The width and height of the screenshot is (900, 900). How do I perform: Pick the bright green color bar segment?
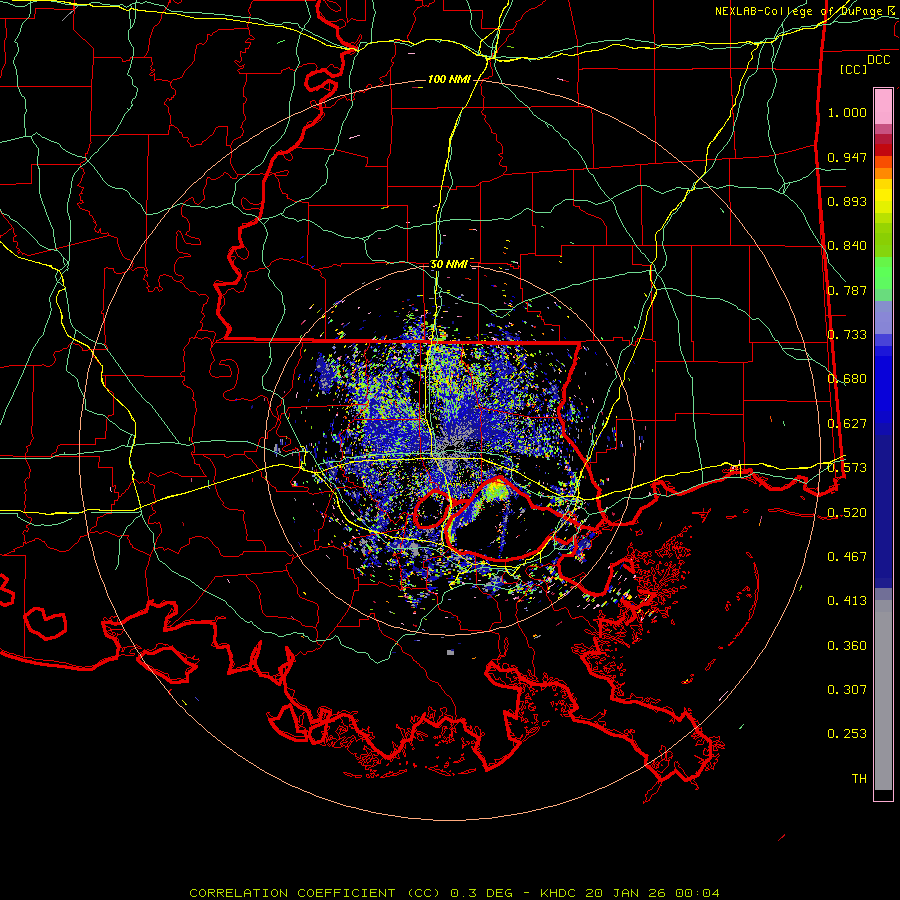(883, 273)
